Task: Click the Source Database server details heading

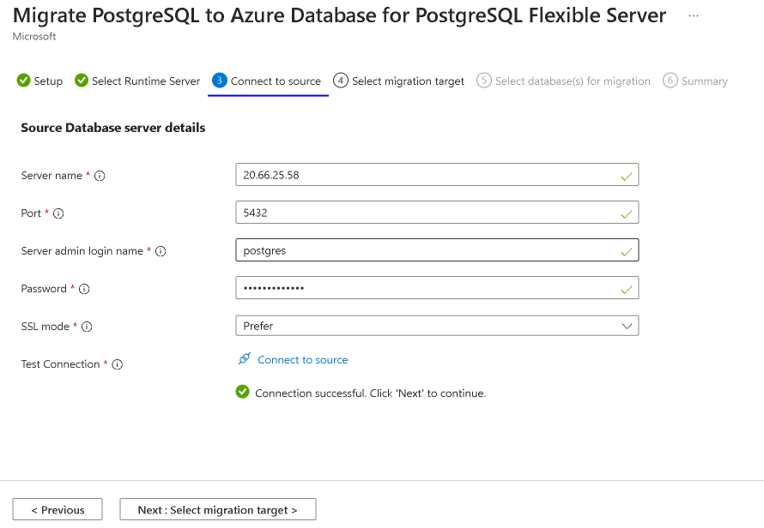Action: tap(113, 128)
